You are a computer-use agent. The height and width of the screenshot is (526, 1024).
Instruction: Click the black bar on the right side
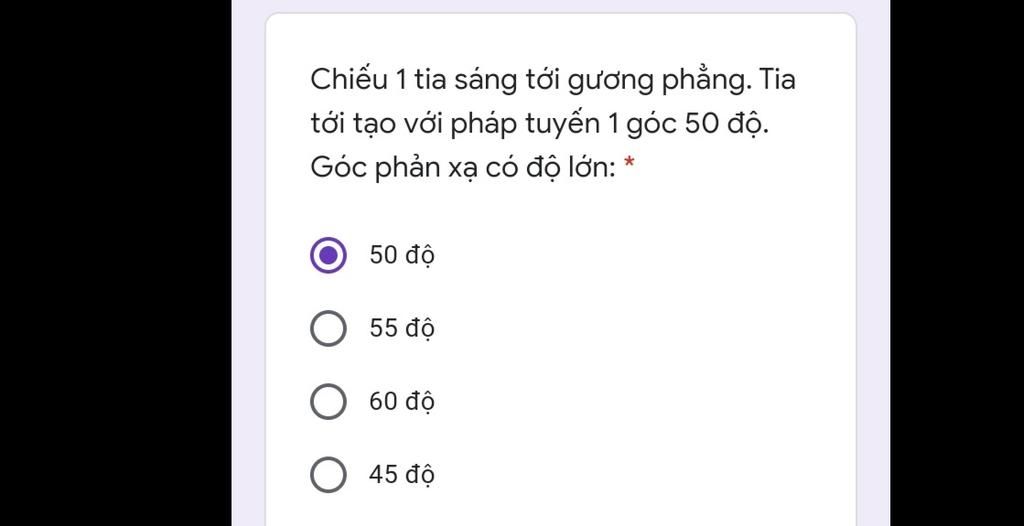pos(957,261)
